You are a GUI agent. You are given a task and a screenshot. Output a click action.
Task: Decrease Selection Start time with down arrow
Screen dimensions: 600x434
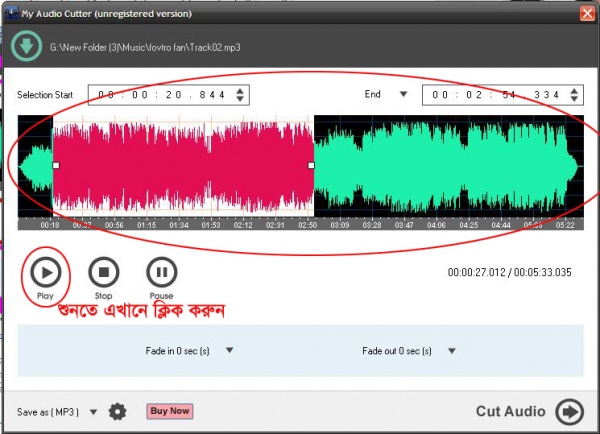240,99
